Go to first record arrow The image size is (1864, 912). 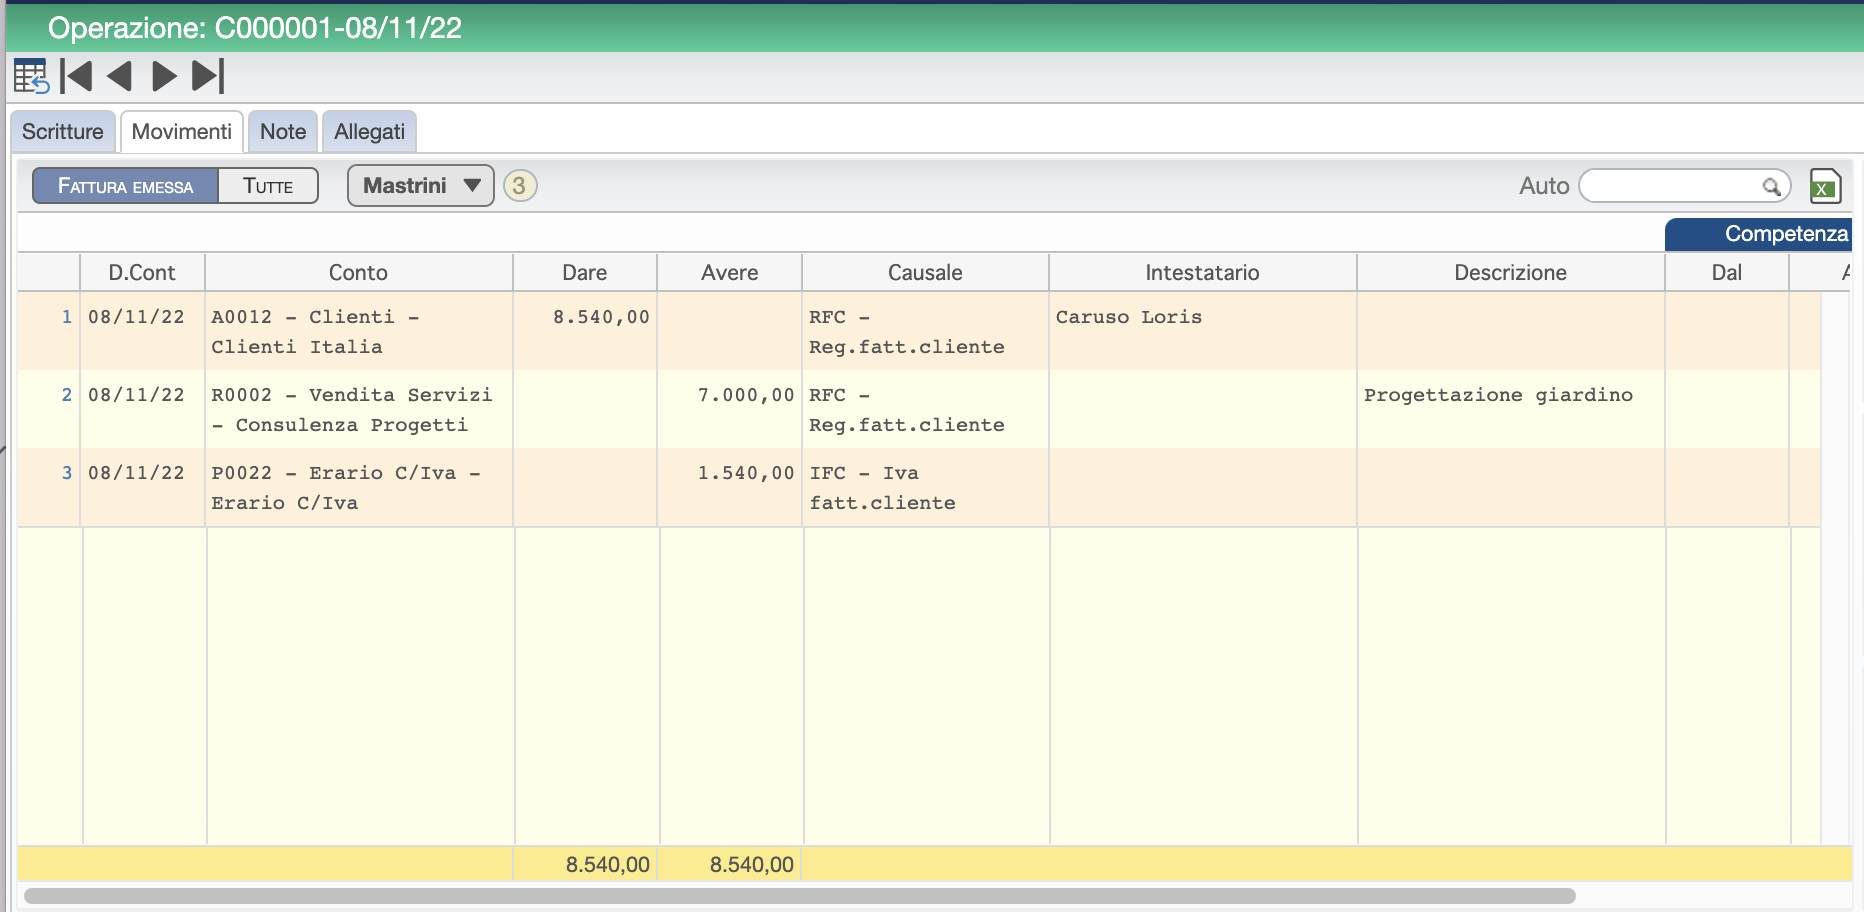tap(76, 76)
